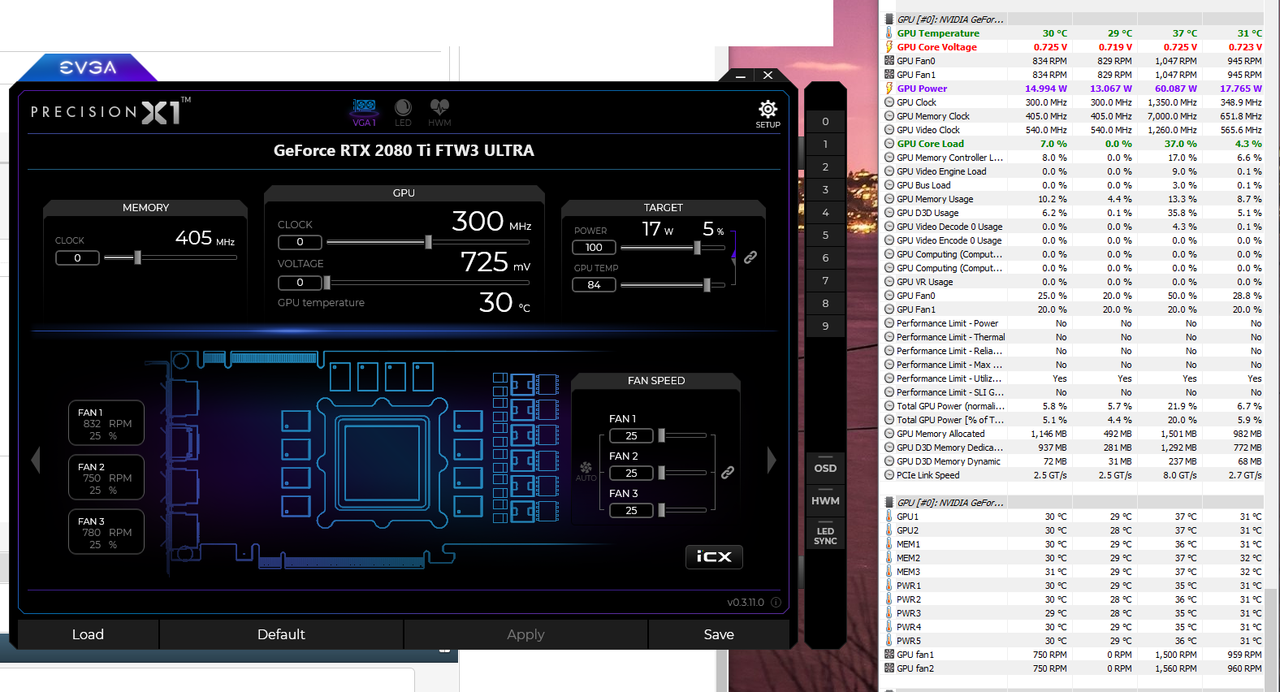
Task: Toggle the LED SYNC switch
Action: point(825,535)
